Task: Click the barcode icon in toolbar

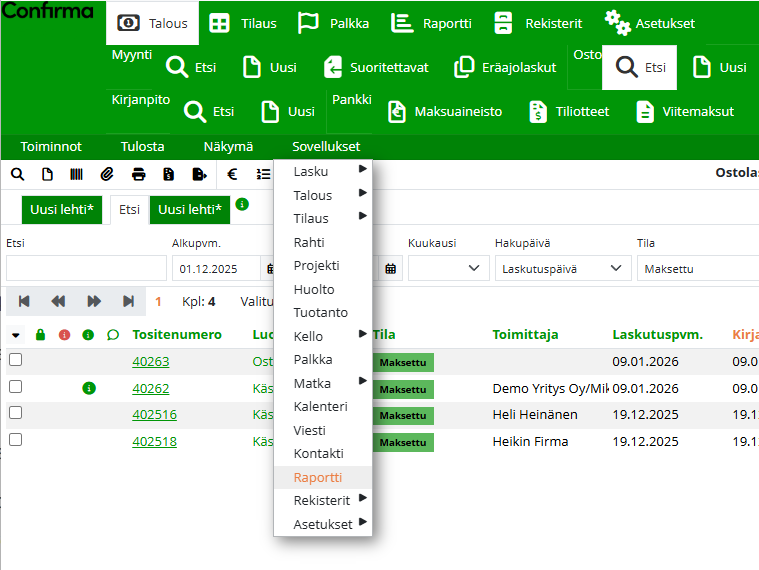Action: 76,174
